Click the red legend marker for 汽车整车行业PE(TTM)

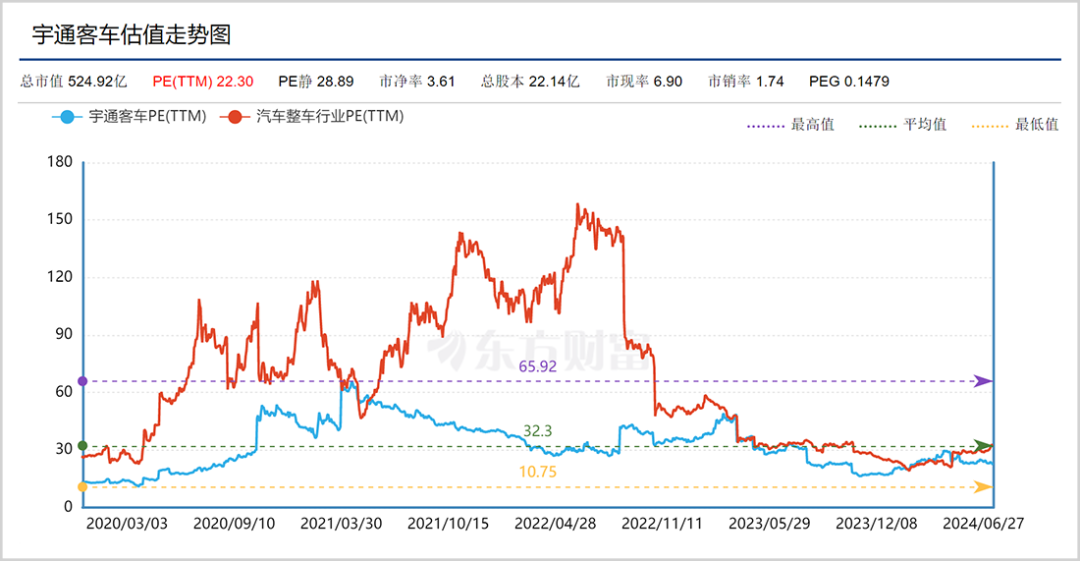click(236, 117)
